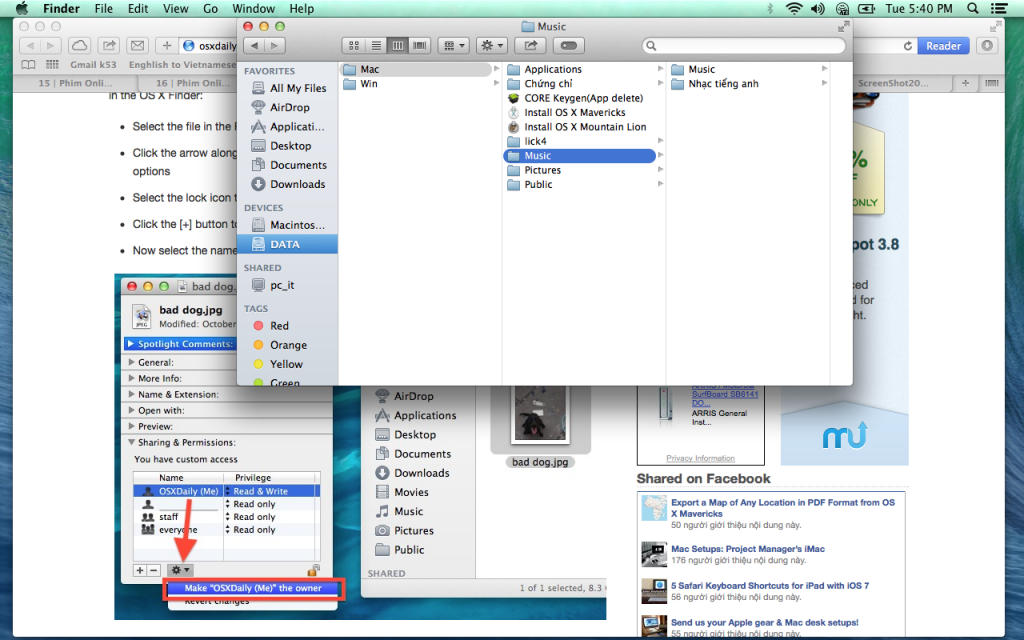Expand the Applications folder arrow in second column

point(660,69)
